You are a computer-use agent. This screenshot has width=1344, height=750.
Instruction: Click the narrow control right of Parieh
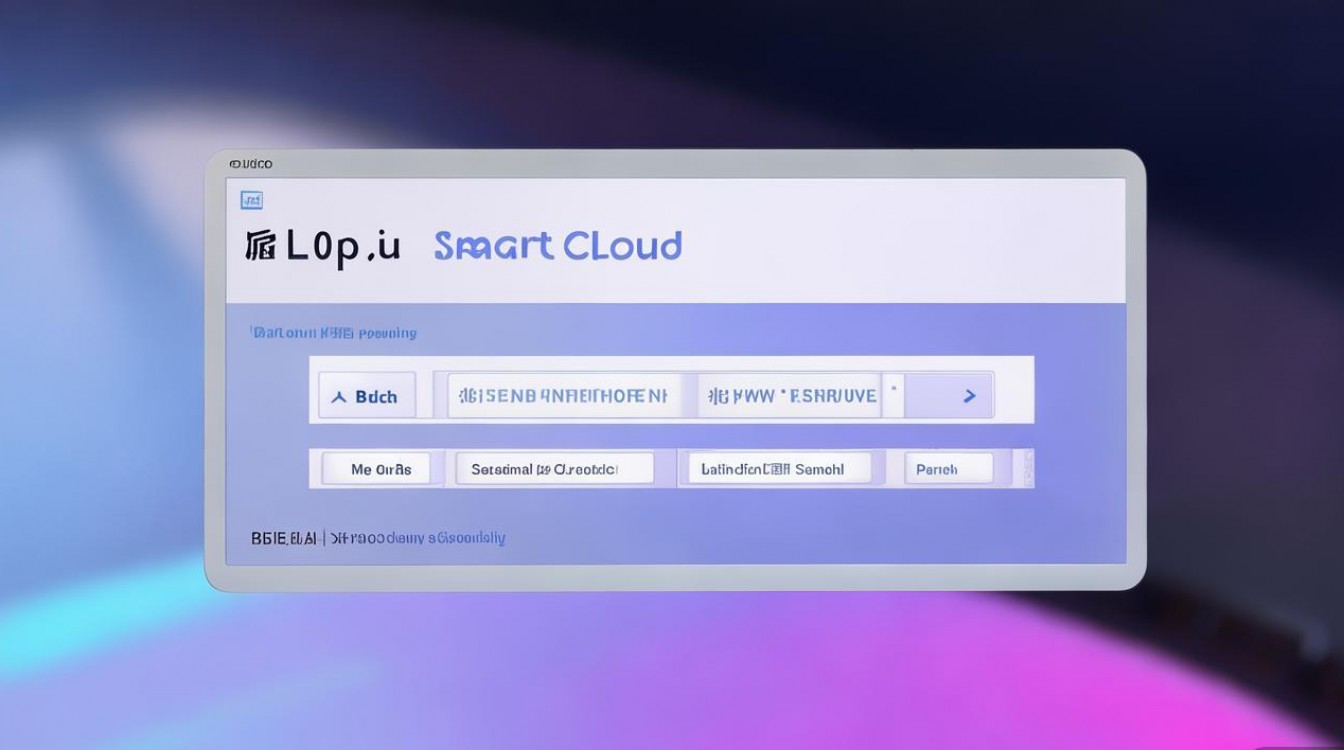[x=1024, y=468]
